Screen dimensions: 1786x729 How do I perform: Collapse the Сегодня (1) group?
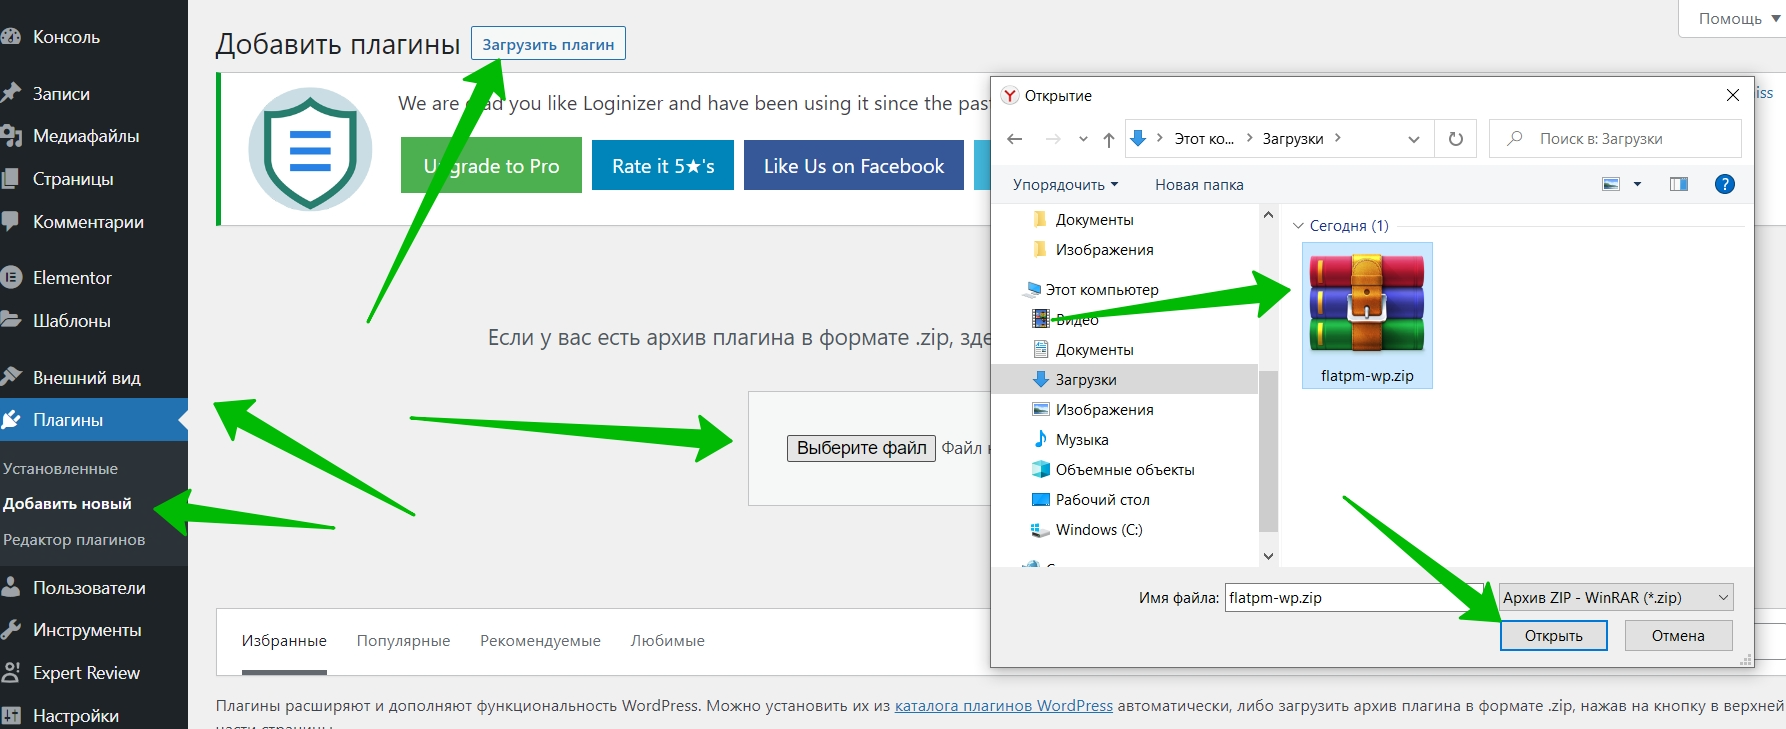click(1298, 226)
